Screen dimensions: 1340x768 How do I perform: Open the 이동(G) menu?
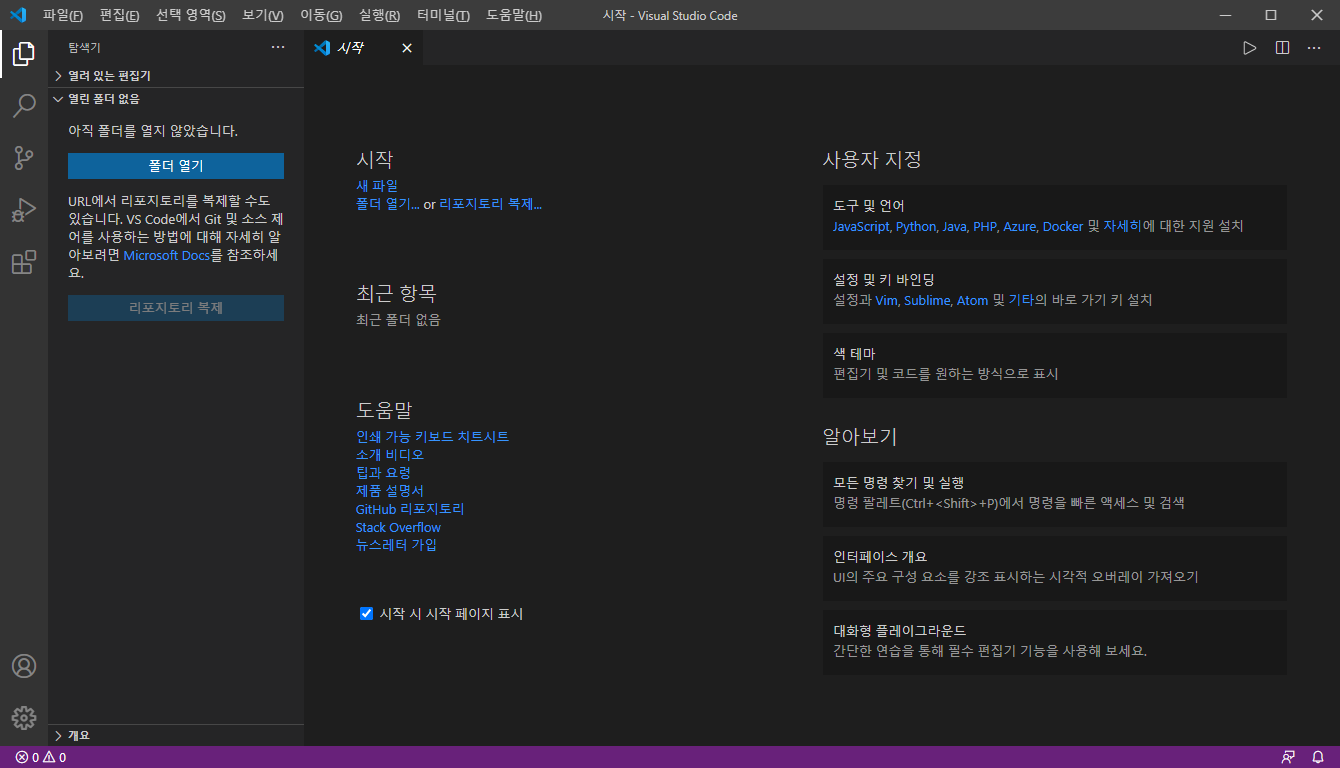321,15
